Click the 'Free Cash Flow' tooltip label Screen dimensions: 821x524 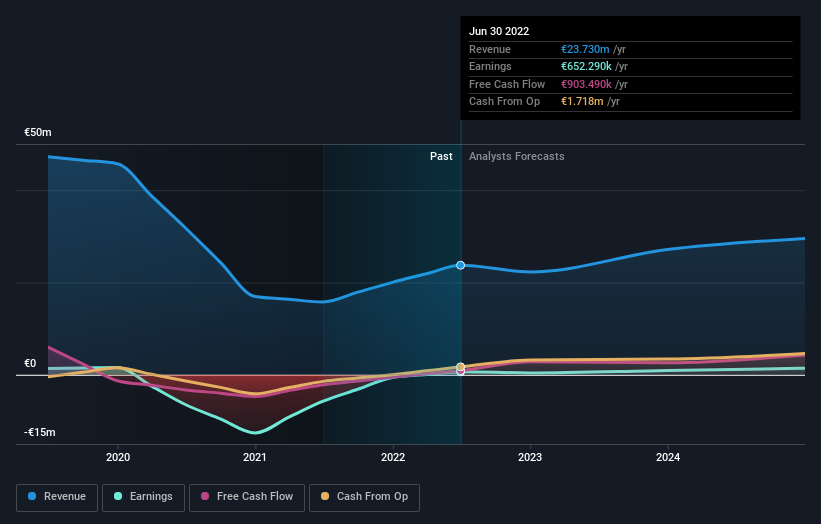click(x=507, y=84)
